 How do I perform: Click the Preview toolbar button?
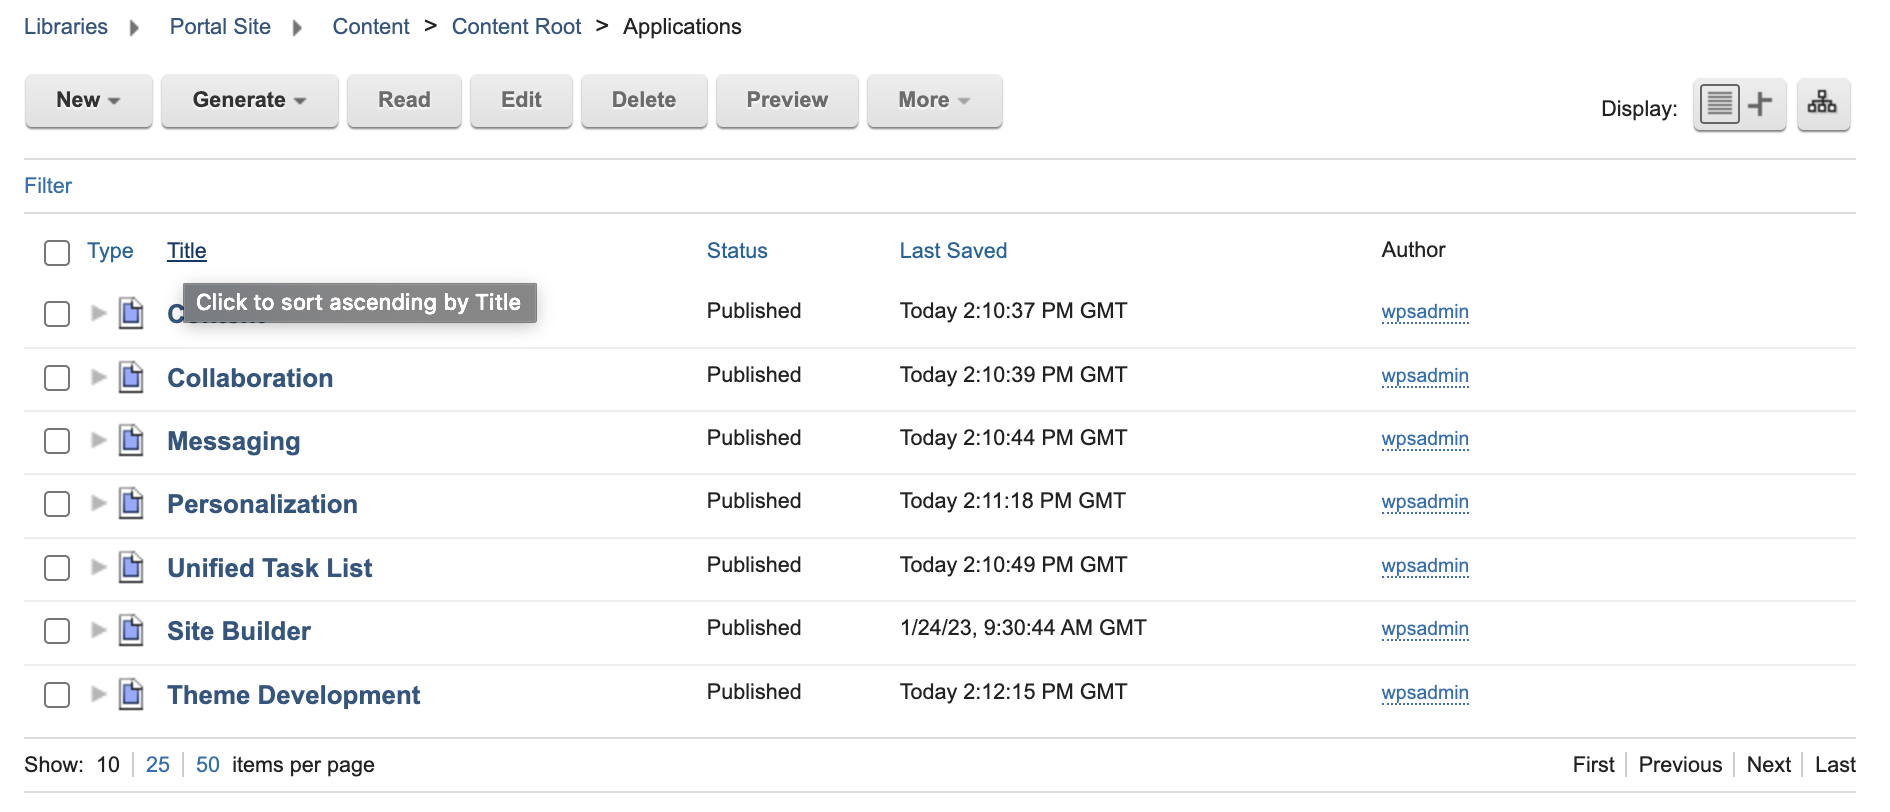click(x=787, y=101)
